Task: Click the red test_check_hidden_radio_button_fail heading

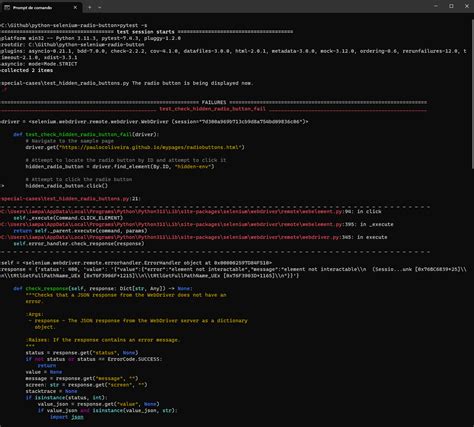Action: (212, 109)
